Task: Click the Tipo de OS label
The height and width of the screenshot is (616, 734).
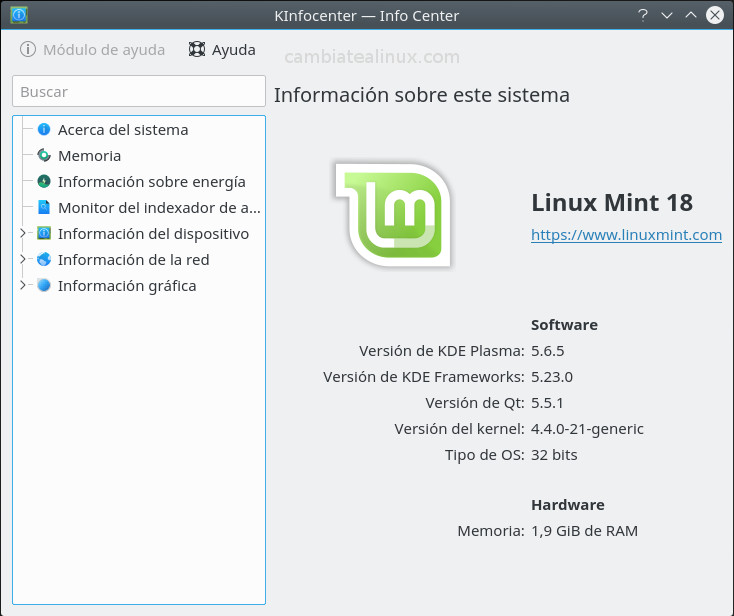Action: (484, 455)
